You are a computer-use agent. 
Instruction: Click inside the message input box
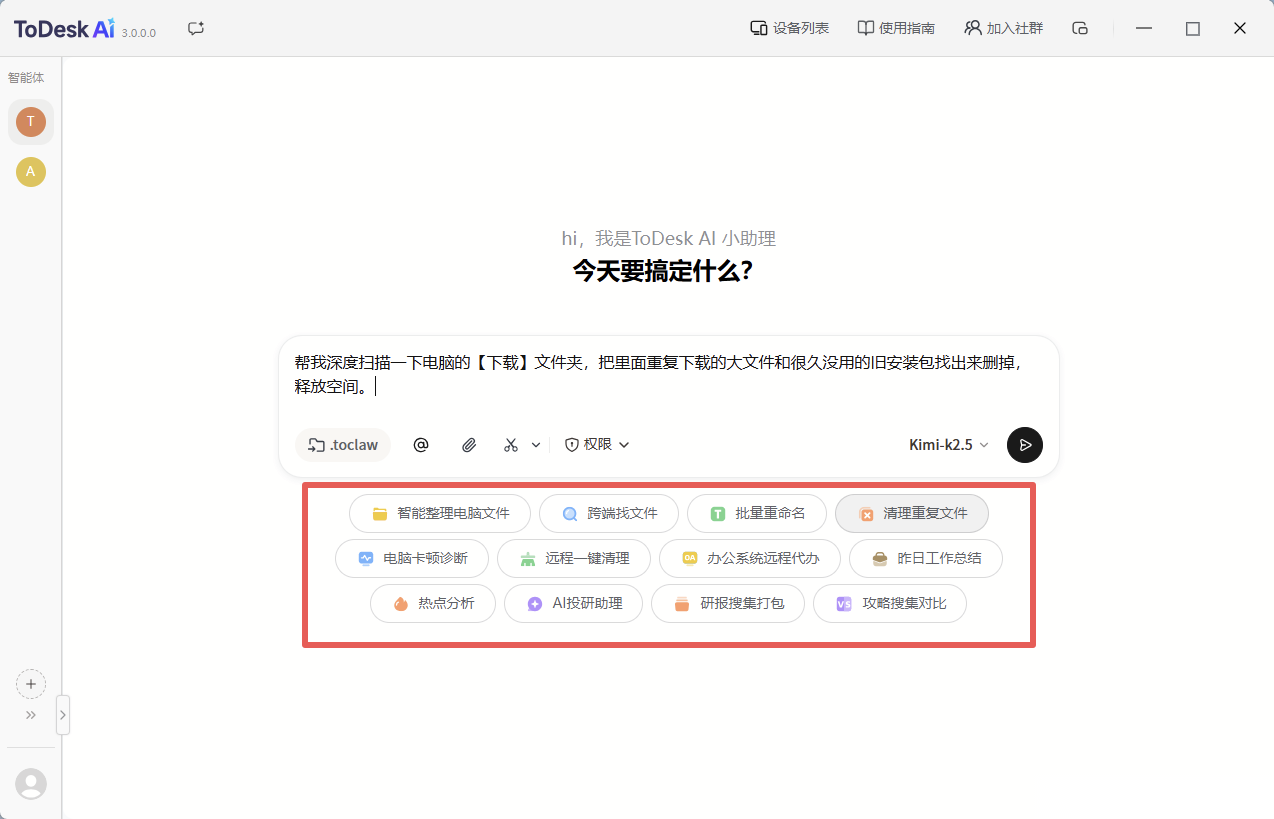[668, 376]
